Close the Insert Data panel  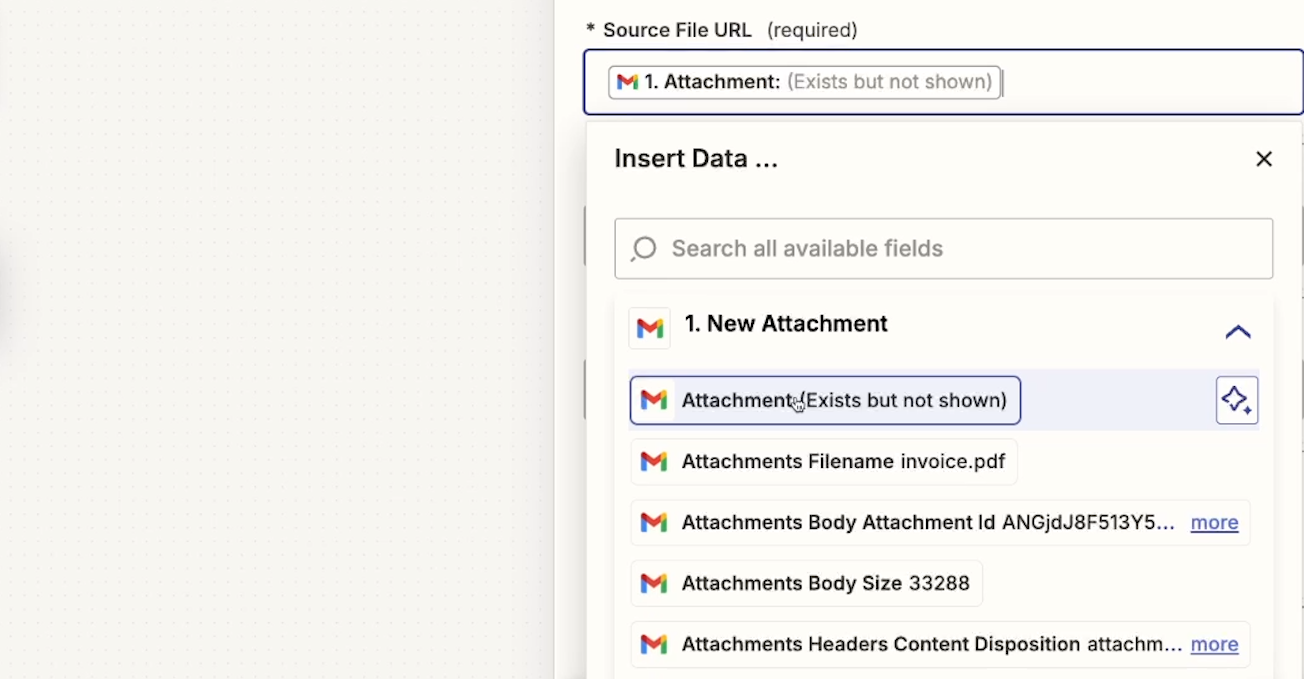pos(1264,159)
